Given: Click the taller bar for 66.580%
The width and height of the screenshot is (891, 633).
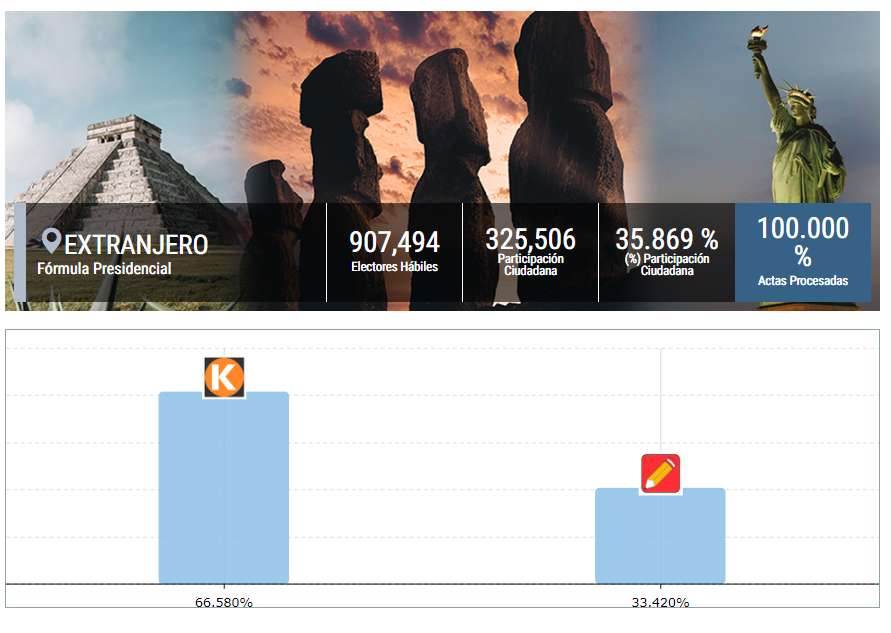Looking at the screenshot, I should [x=224, y=488].
